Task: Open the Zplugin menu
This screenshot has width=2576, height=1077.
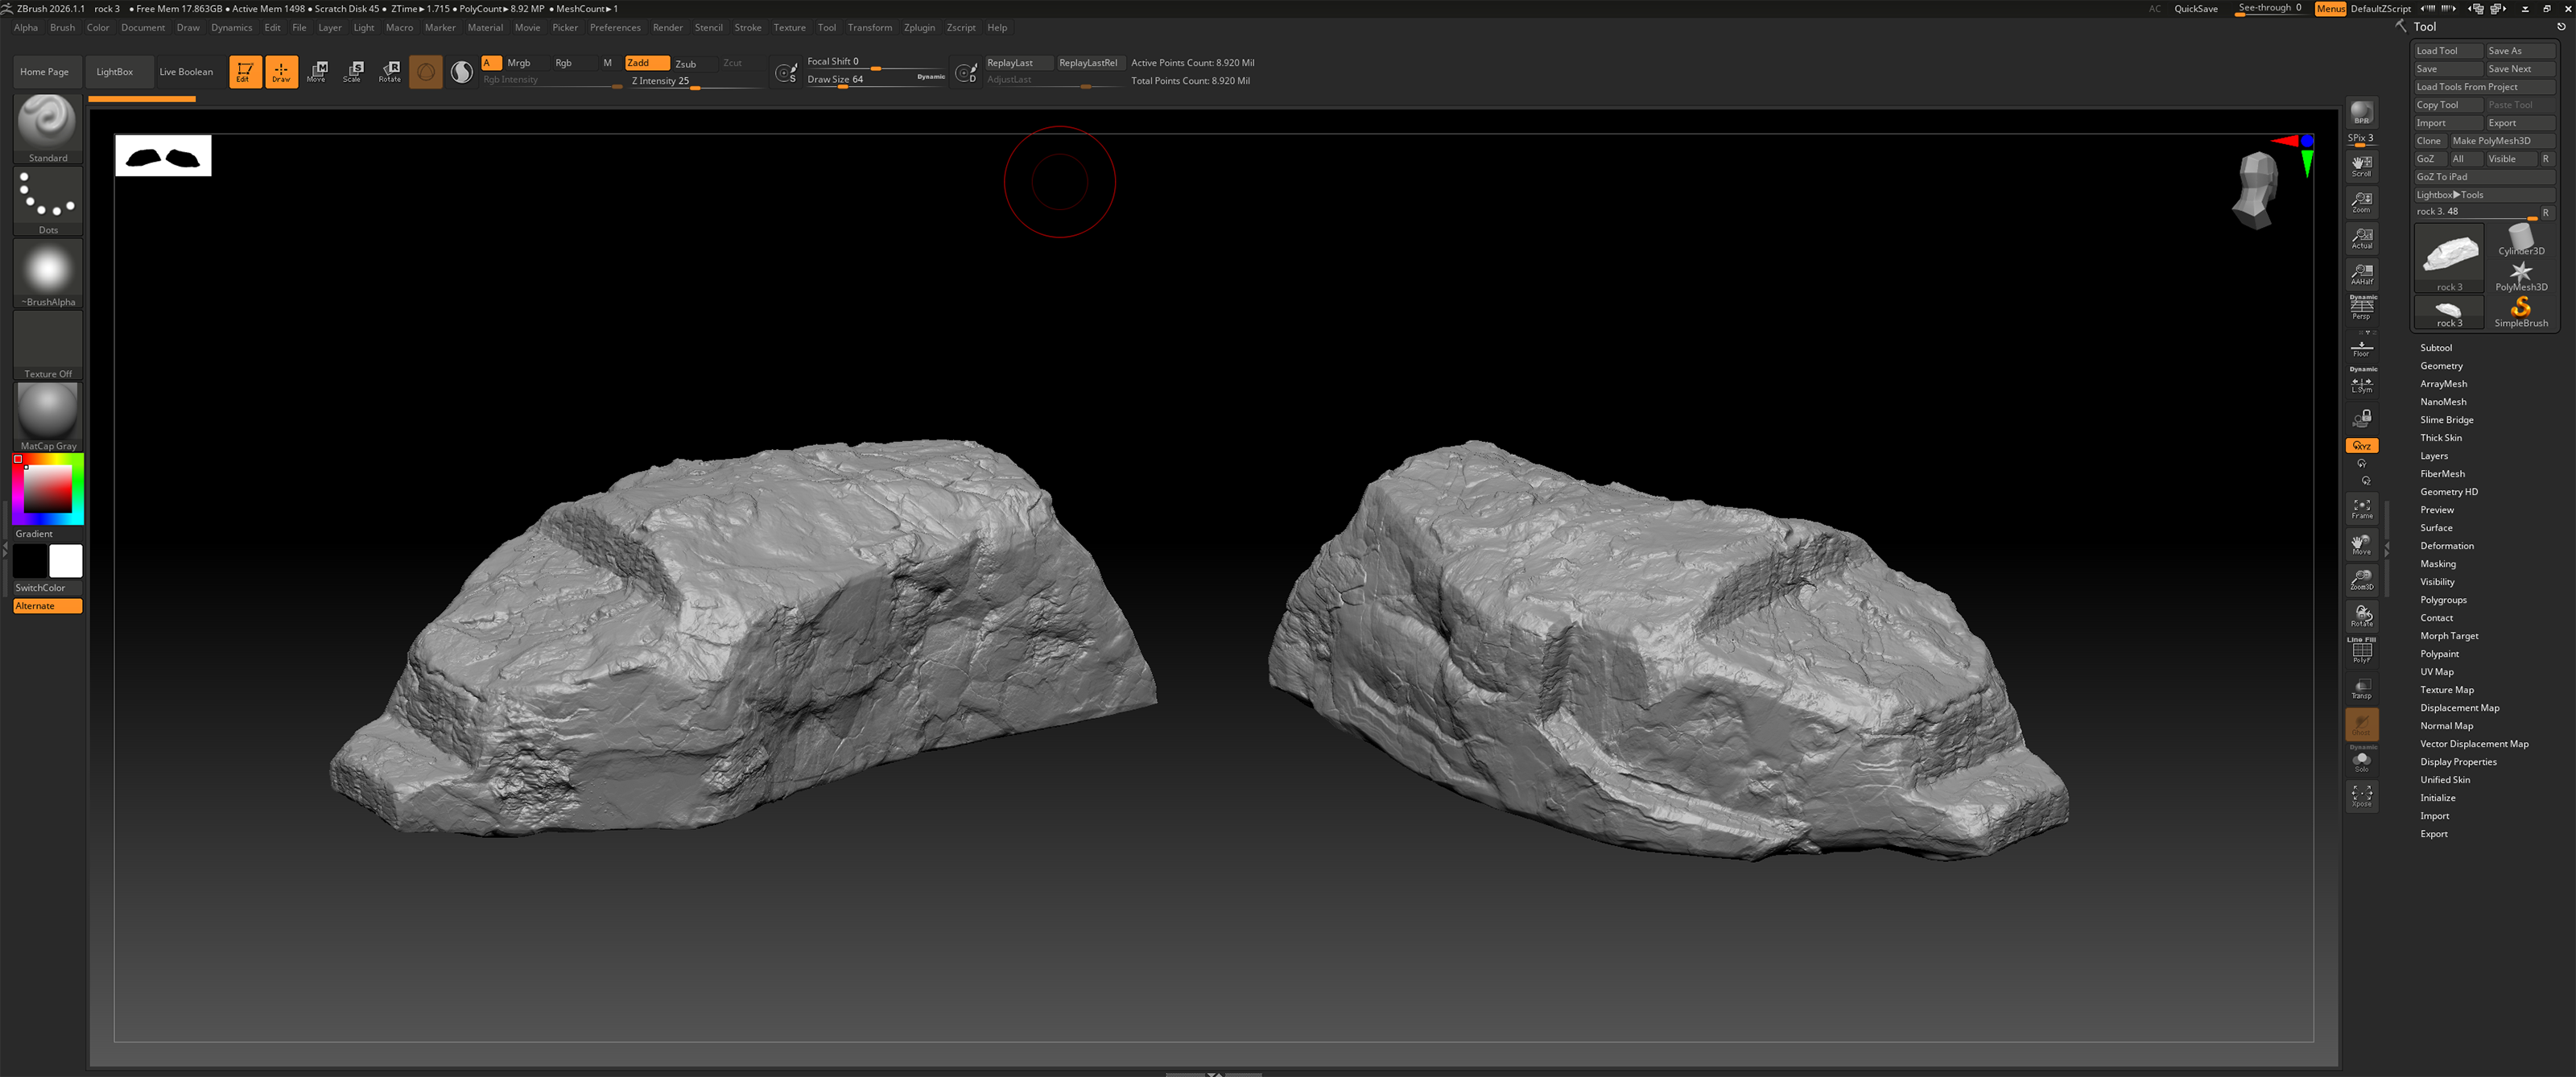Action: coord(918,28)
